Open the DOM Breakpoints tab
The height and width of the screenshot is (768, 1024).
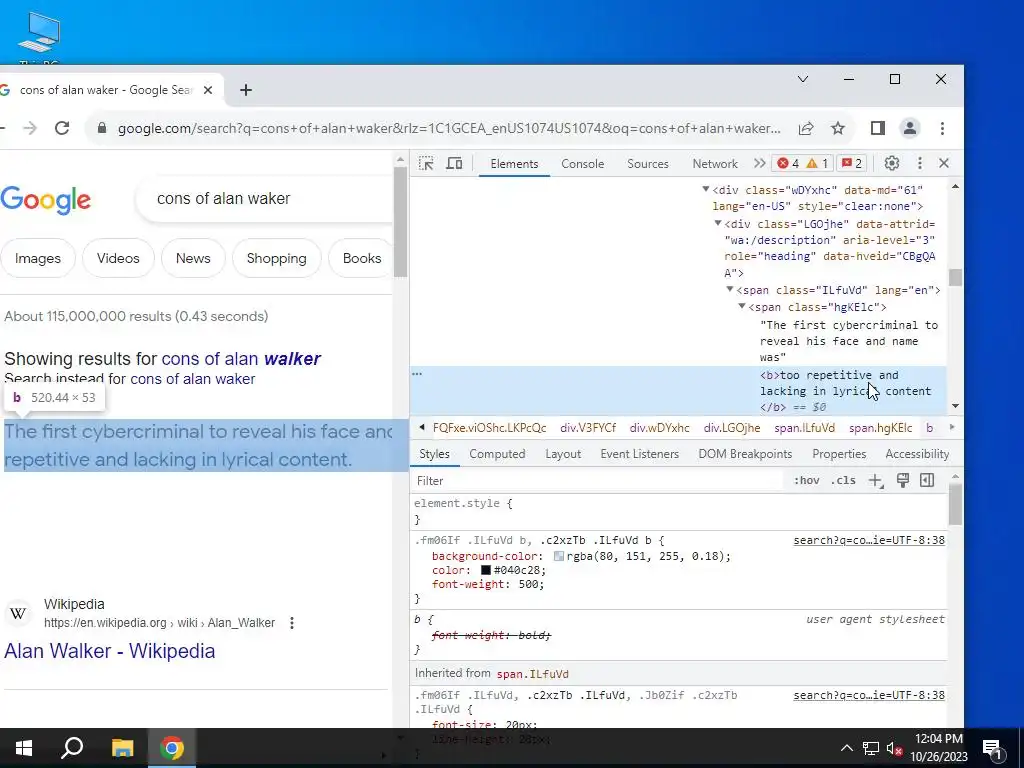(745, 454)
